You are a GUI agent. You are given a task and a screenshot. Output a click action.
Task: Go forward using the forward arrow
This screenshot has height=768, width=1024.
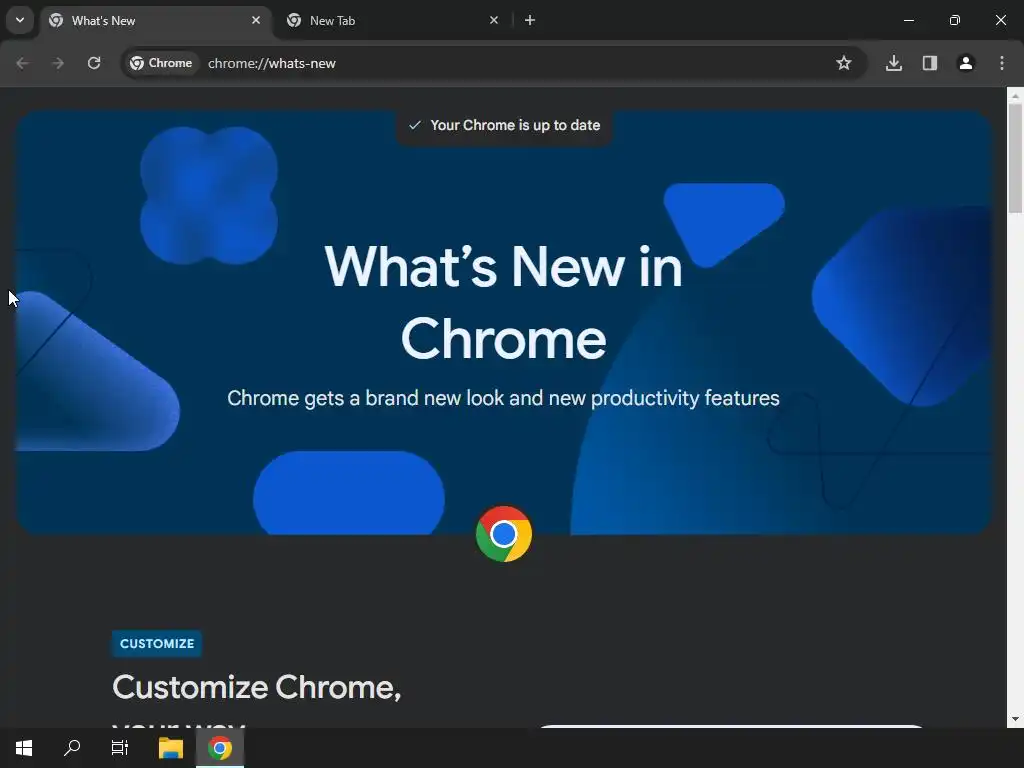(58, 63)
